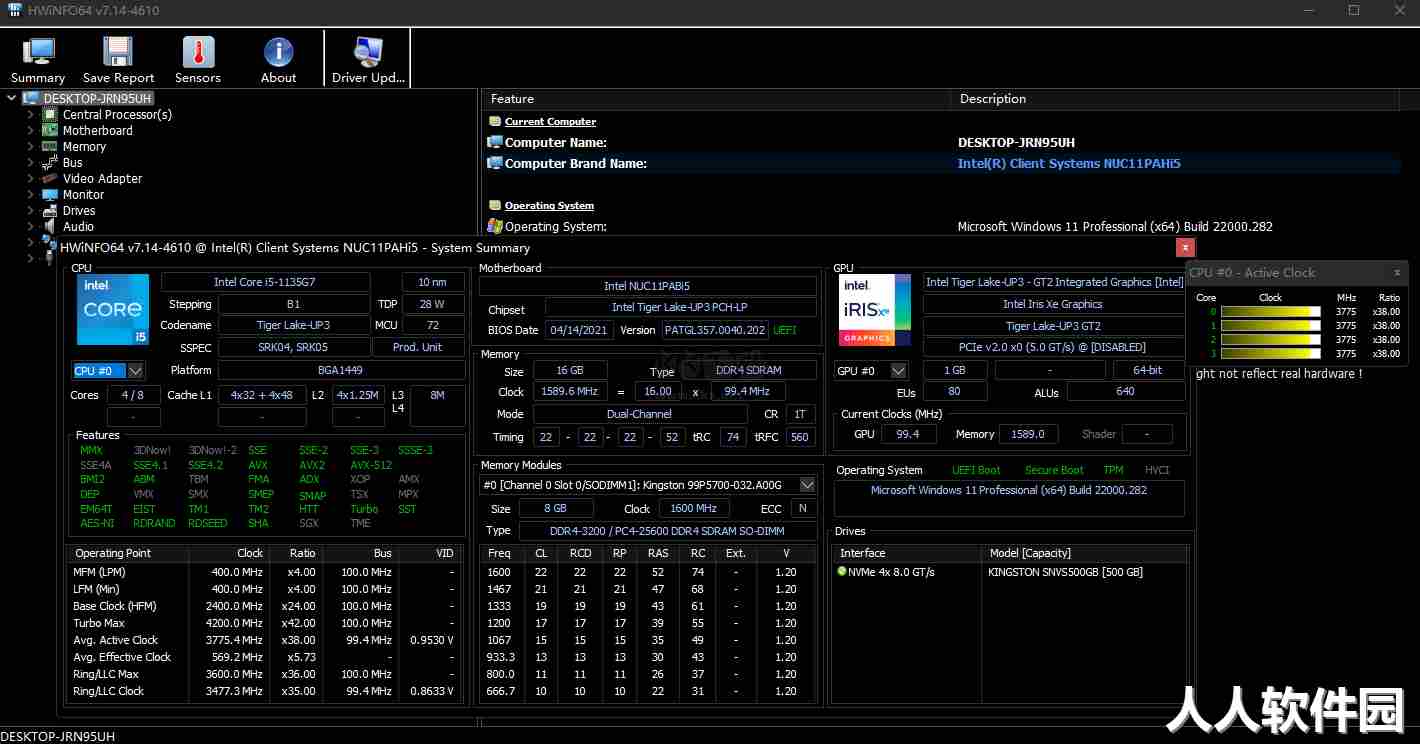The height and width of the screenshot is (744, 1420).
Task: Select the Drives tree item
Action: [x=79, y=211]
